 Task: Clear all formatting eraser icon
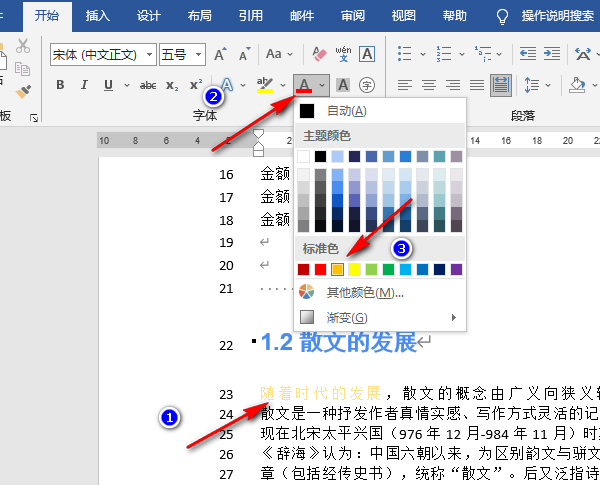click(319, 54)
